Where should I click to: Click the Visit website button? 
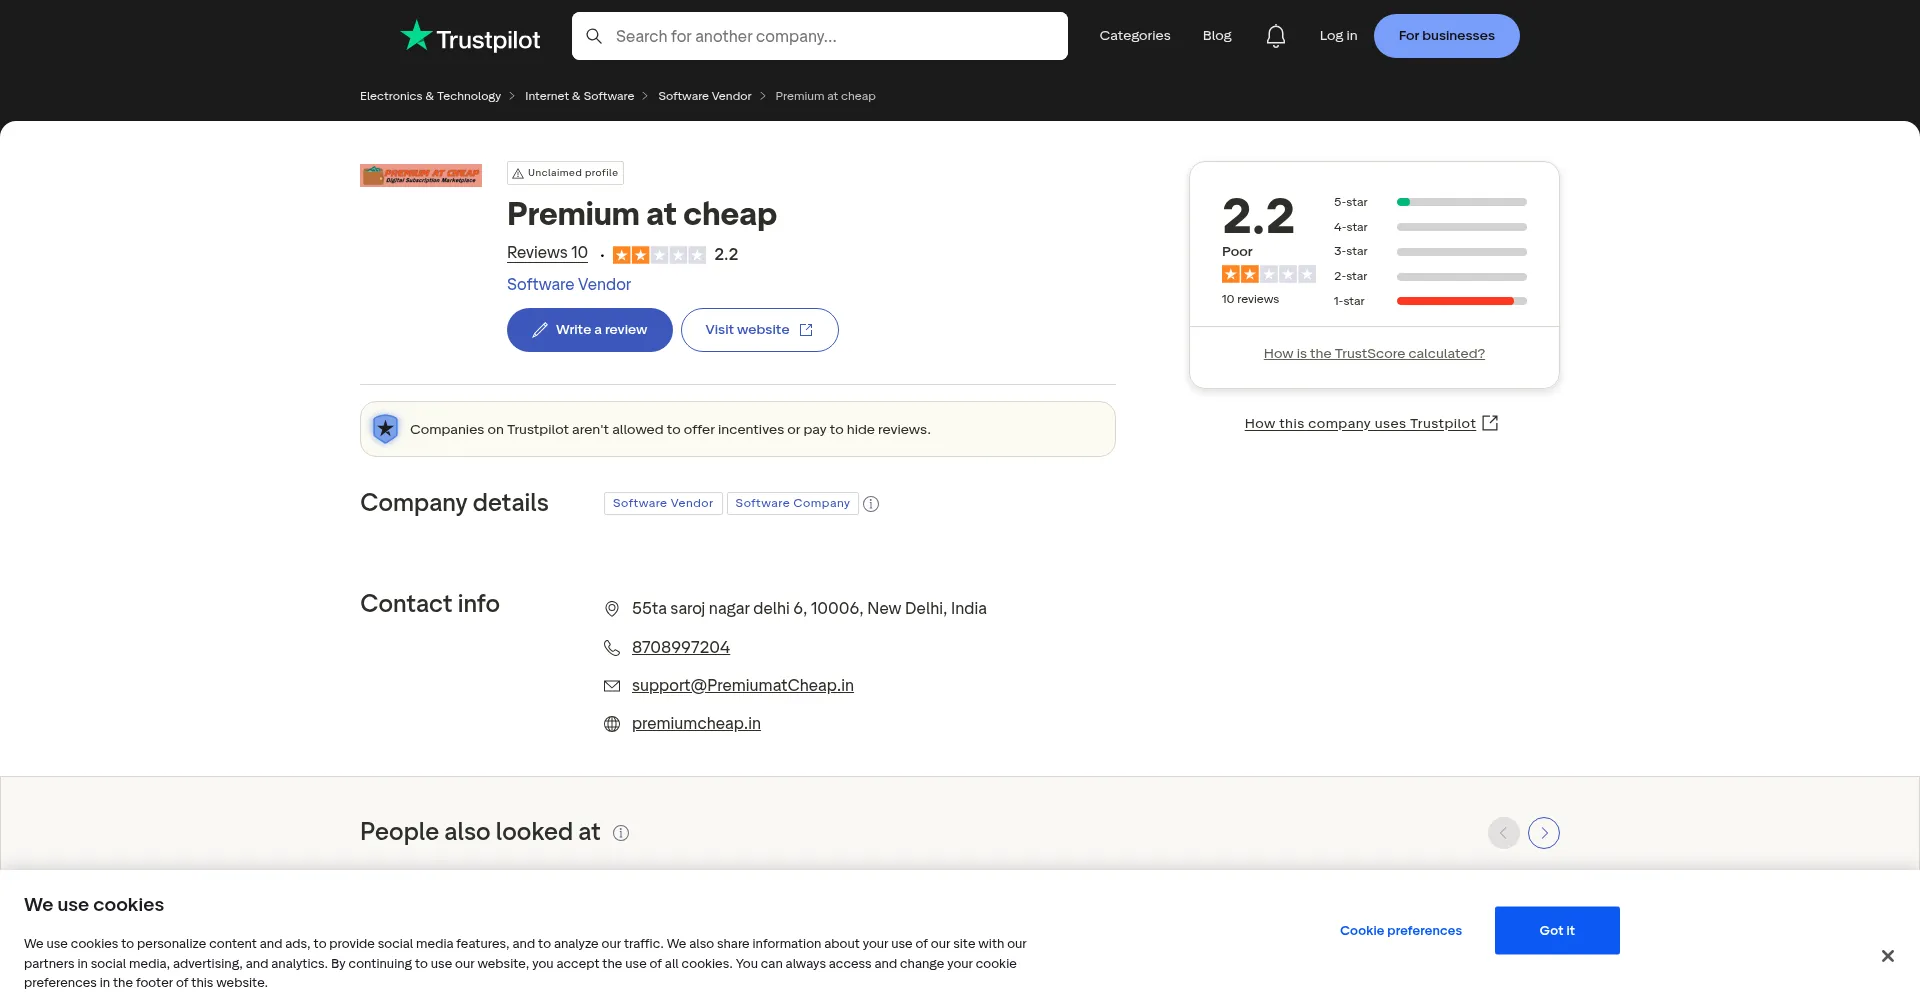point(759,330)
